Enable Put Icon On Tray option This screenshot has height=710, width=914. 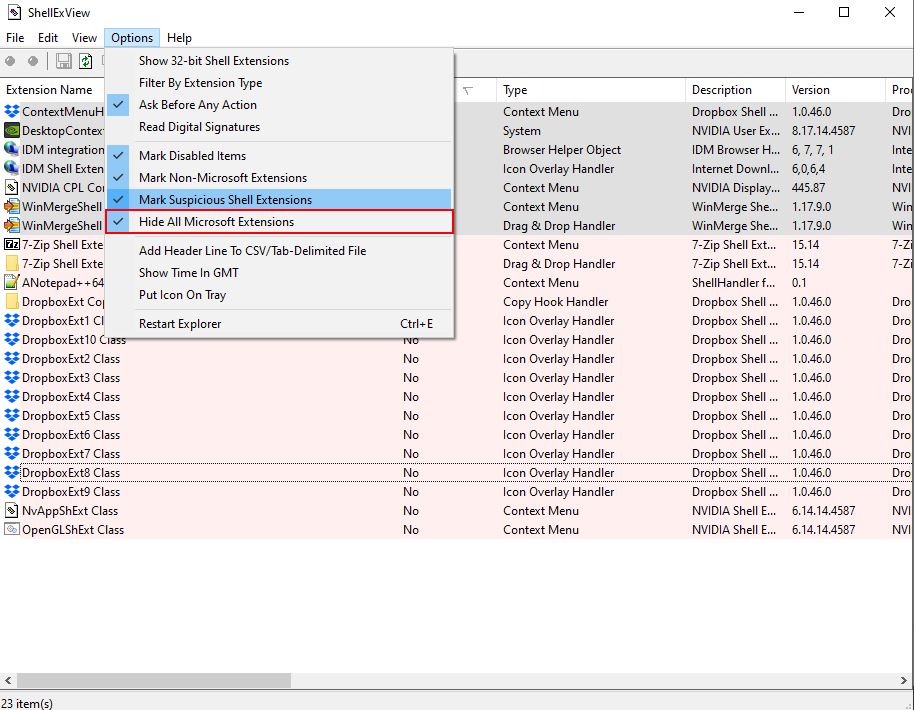tap(279, 295)
